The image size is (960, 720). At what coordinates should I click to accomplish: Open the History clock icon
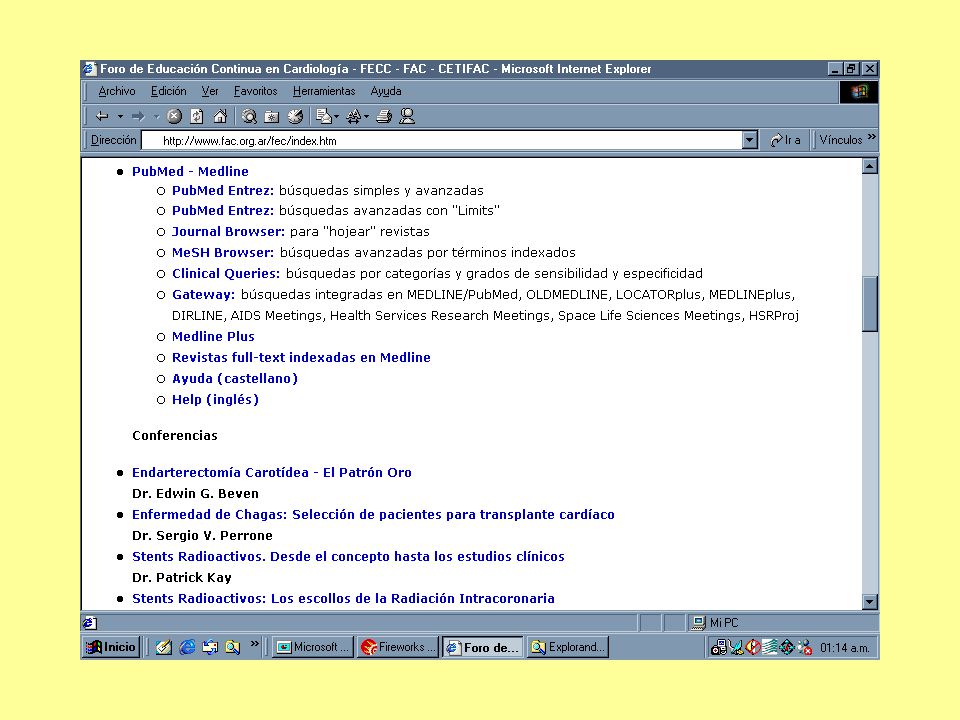295,116
